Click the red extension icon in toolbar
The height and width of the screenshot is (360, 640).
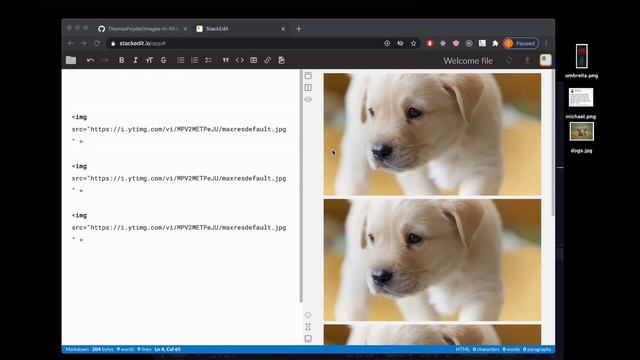429,43
